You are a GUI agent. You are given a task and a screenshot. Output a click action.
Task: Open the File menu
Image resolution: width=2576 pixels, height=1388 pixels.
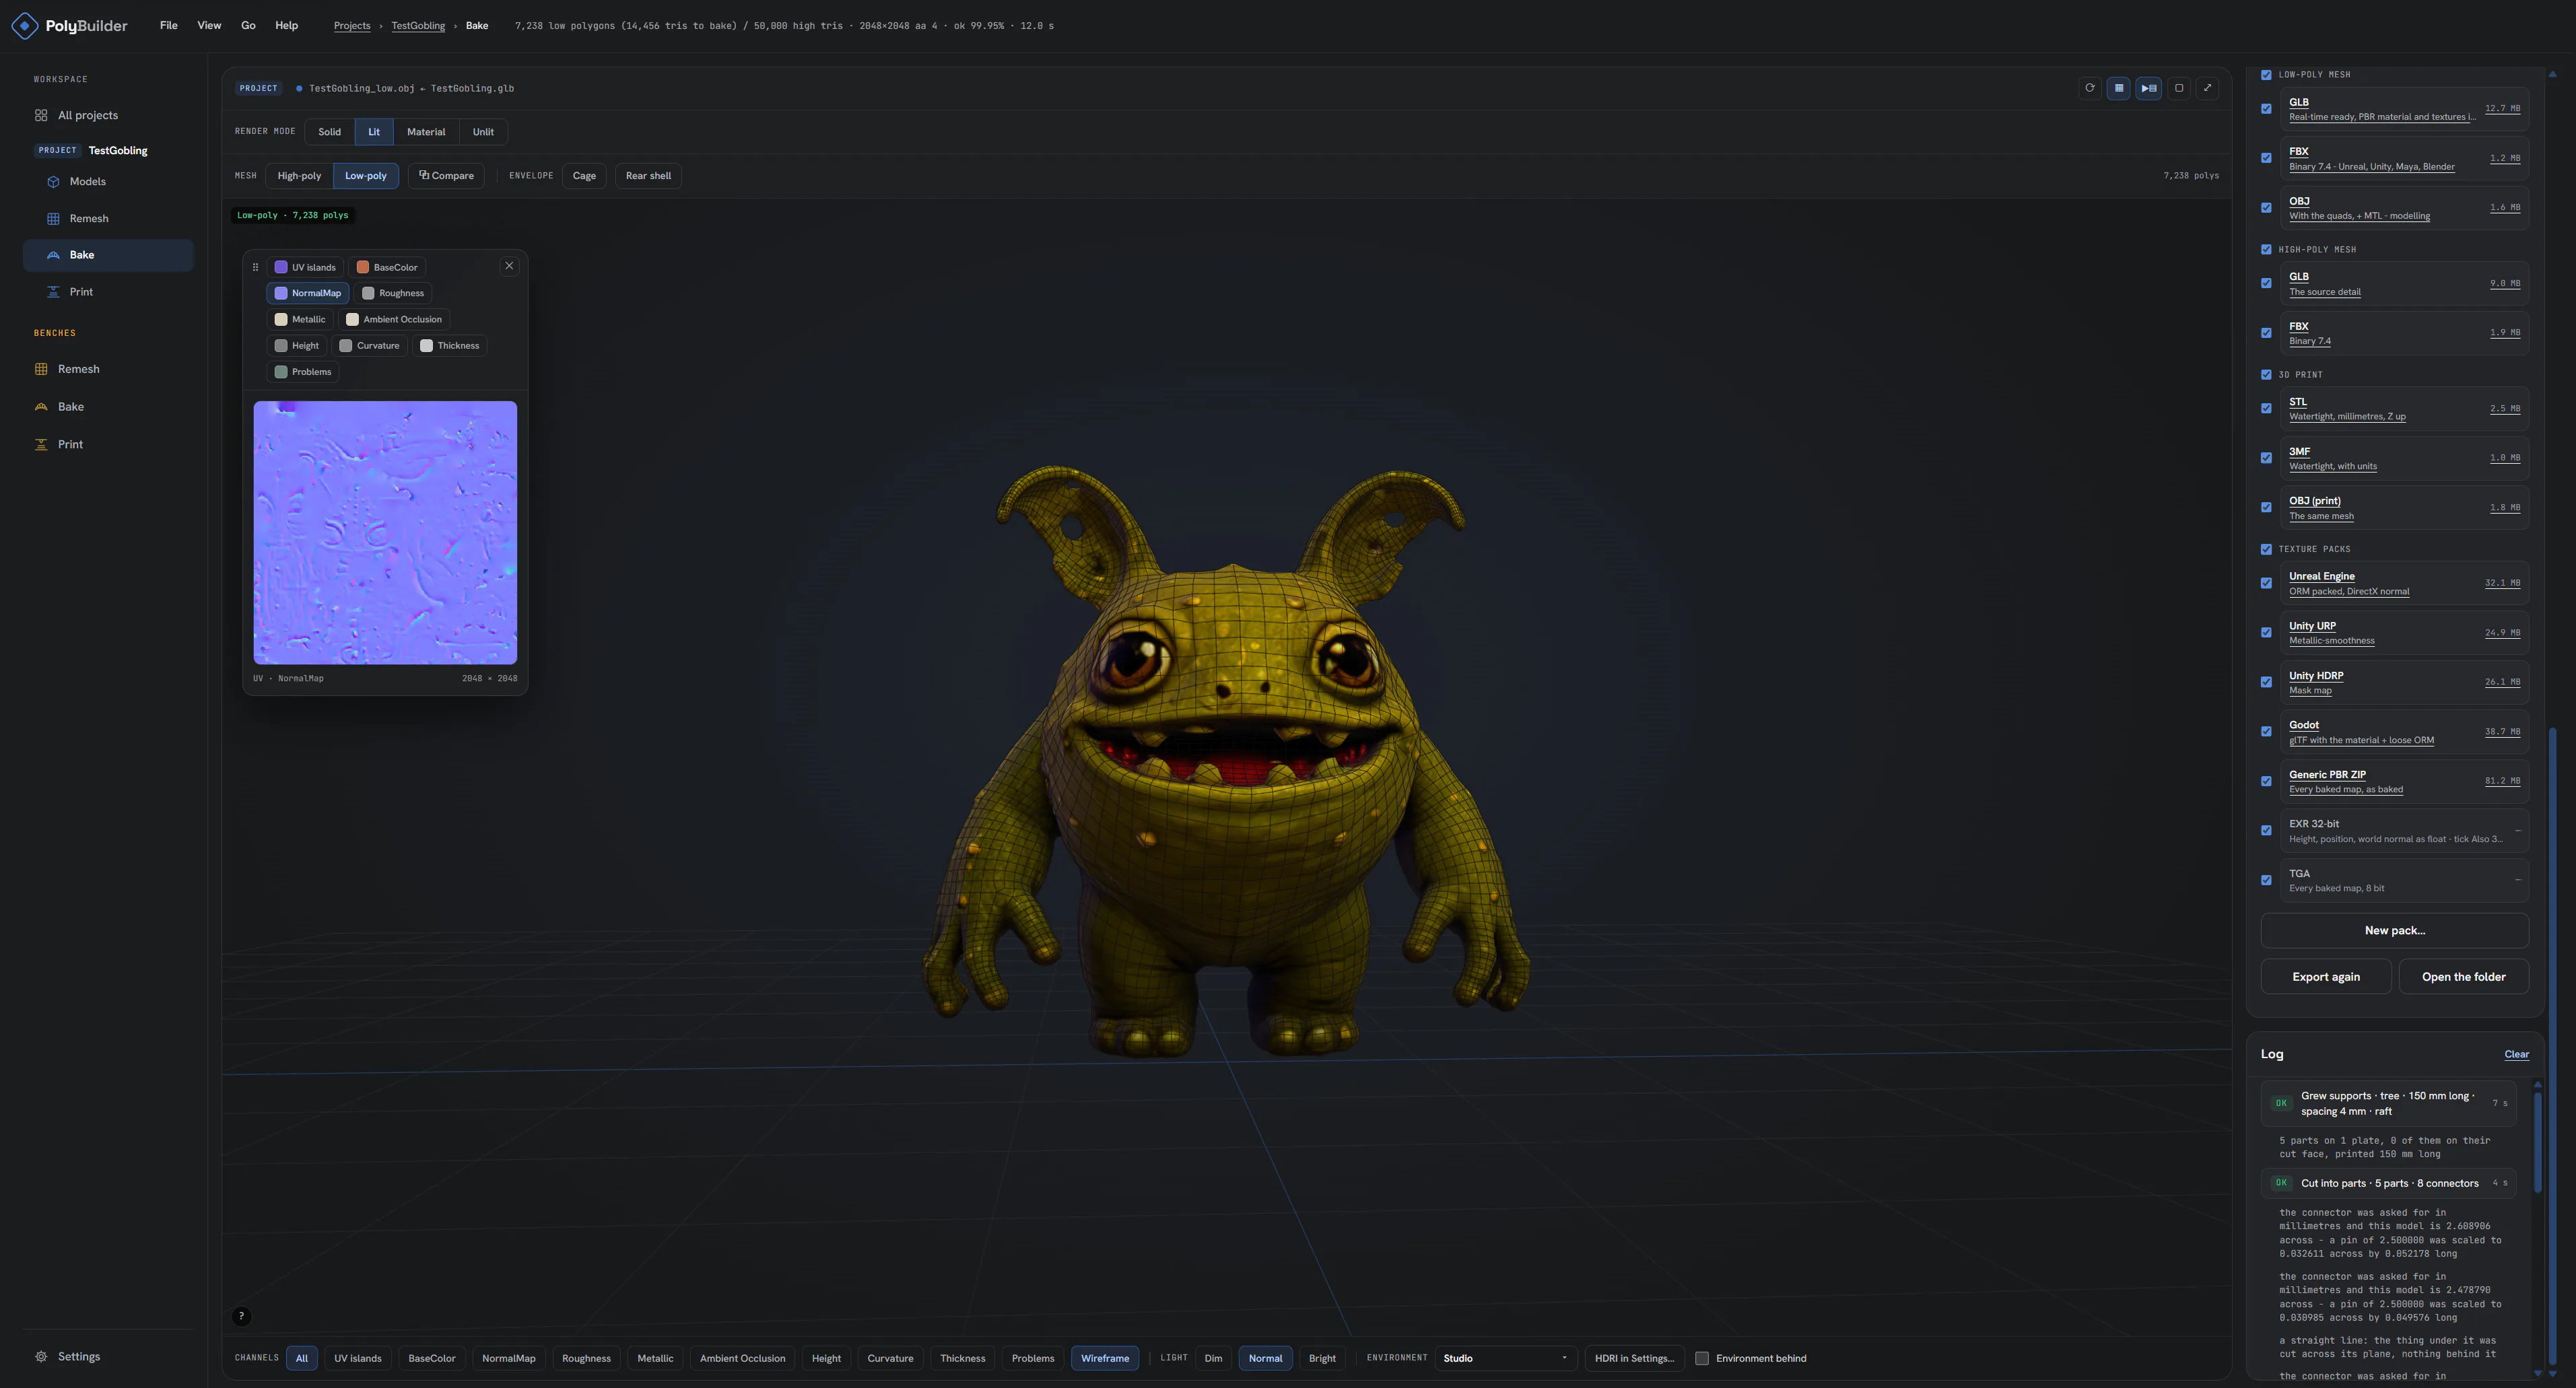click(169, 26)
